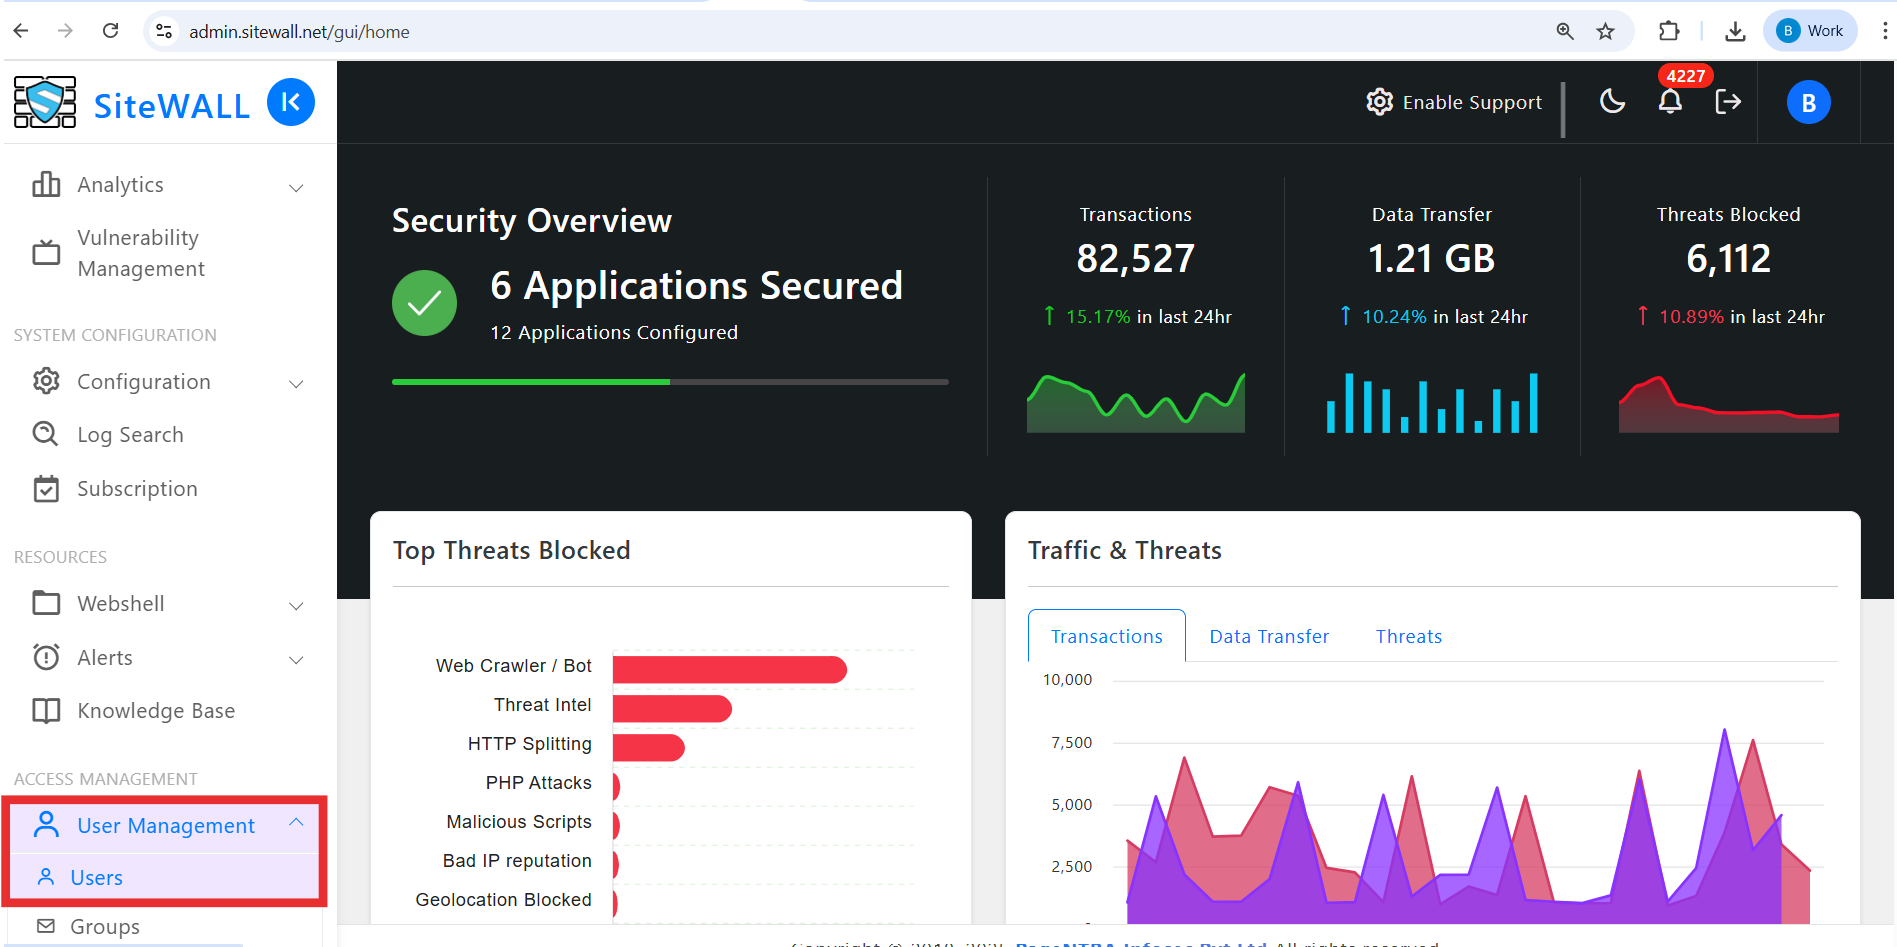Open the Knowledge Base link
The width and height of the screenshot is (1897, 947).
pyautogui.click(x=156, y=711)
